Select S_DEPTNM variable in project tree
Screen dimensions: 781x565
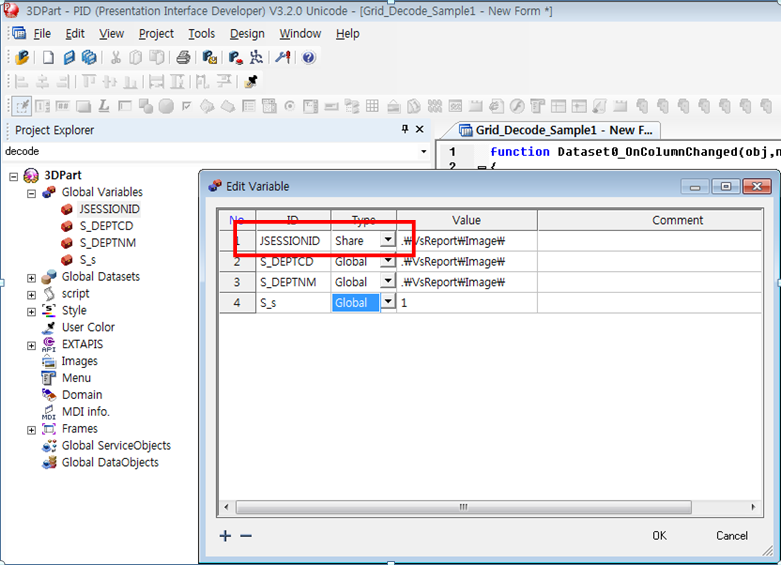coord(107,243)
